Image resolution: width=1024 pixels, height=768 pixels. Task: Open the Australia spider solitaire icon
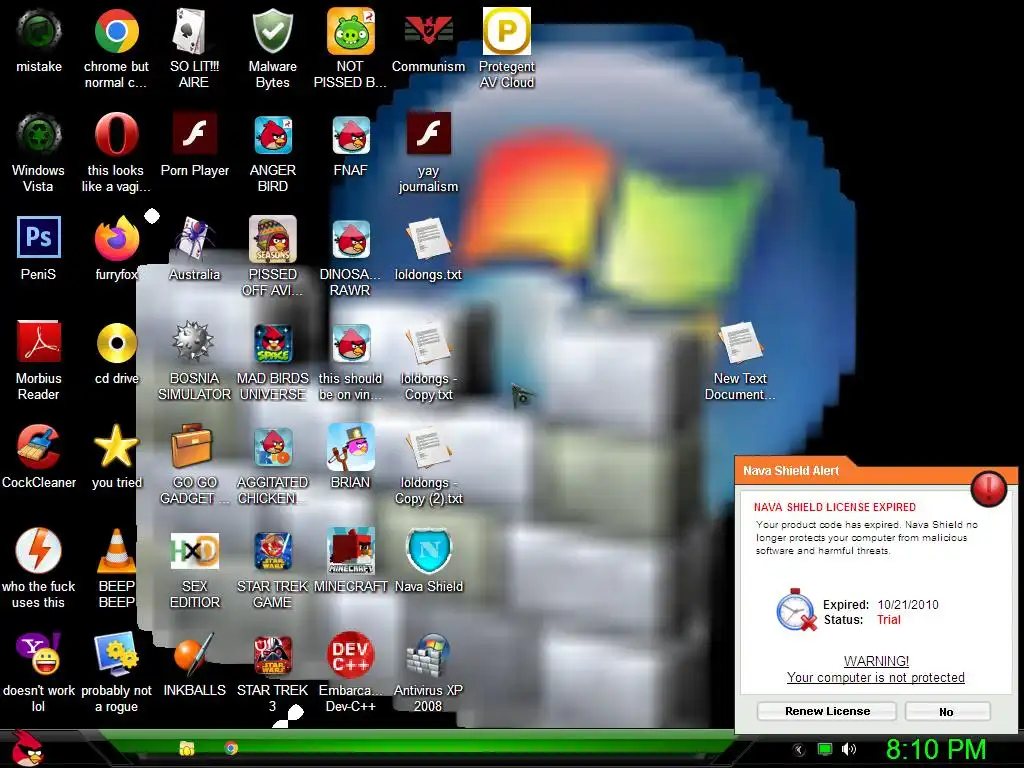pyautogui.click(x=194, y=239)
